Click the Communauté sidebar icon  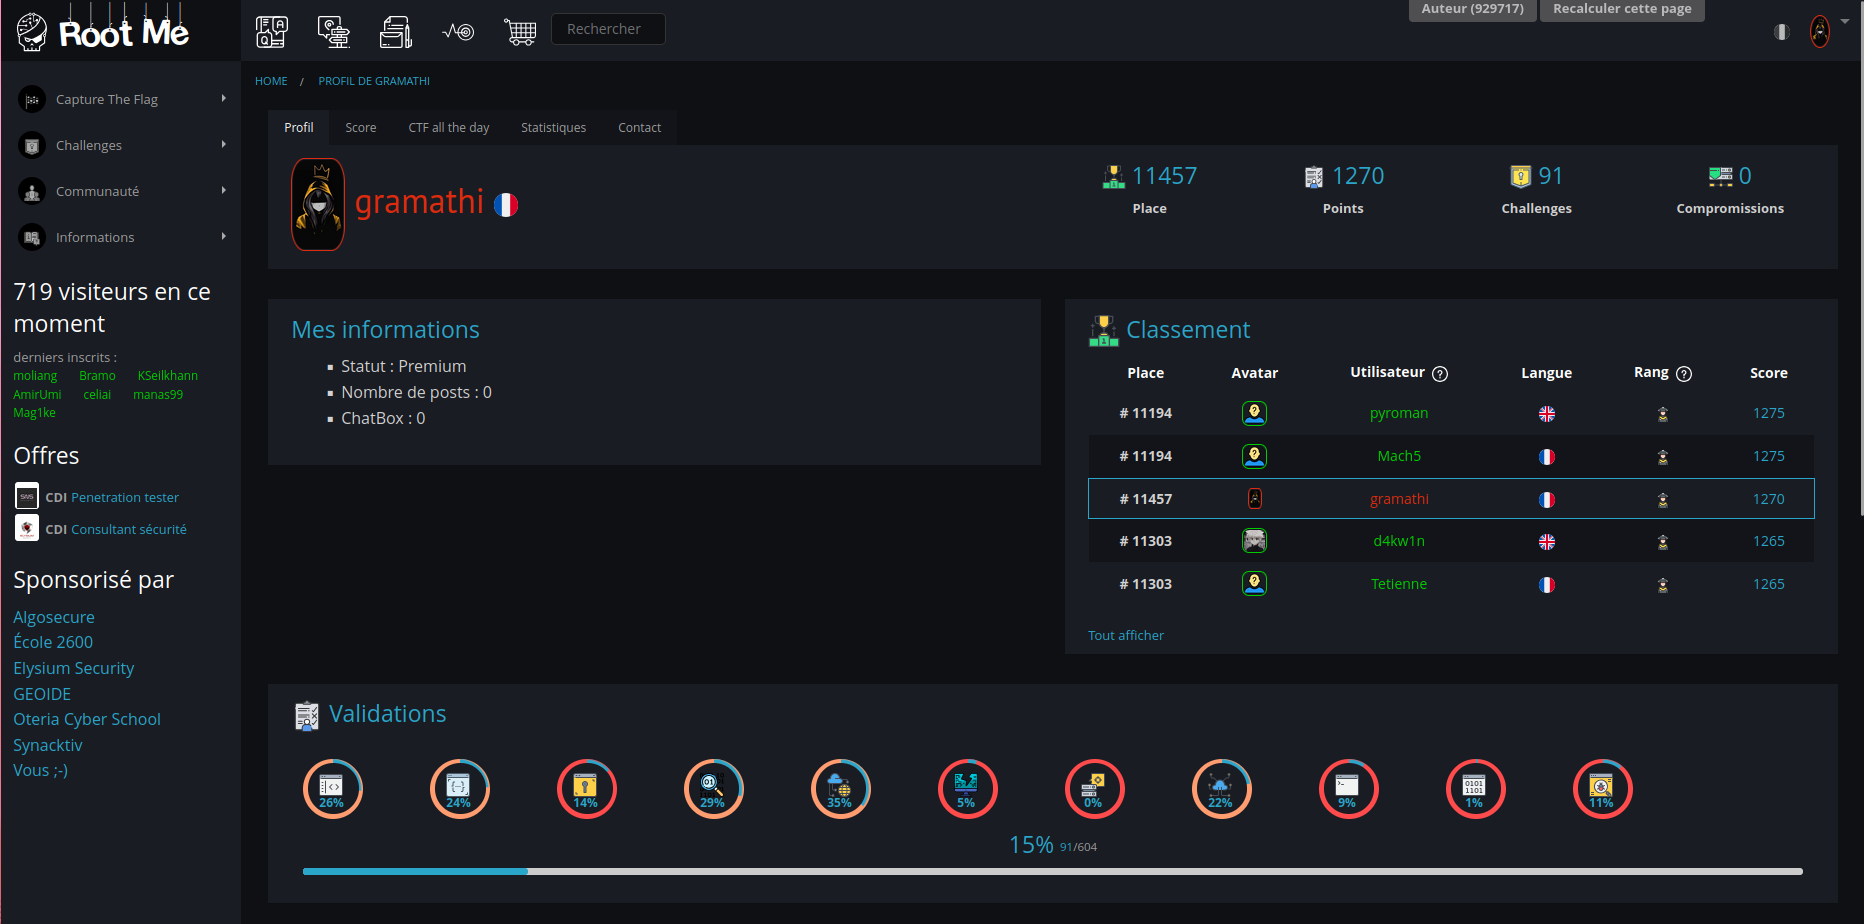tap(31, 190)
